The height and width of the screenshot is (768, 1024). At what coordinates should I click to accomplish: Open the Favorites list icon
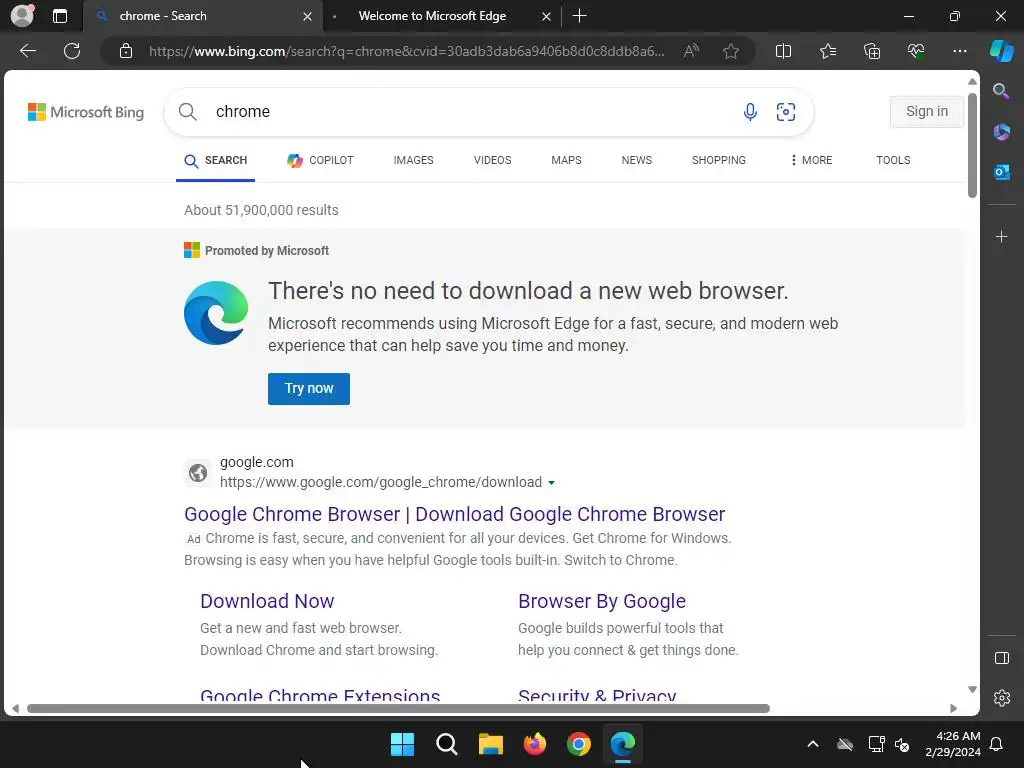pyautogui.click(x=827, y=51)
